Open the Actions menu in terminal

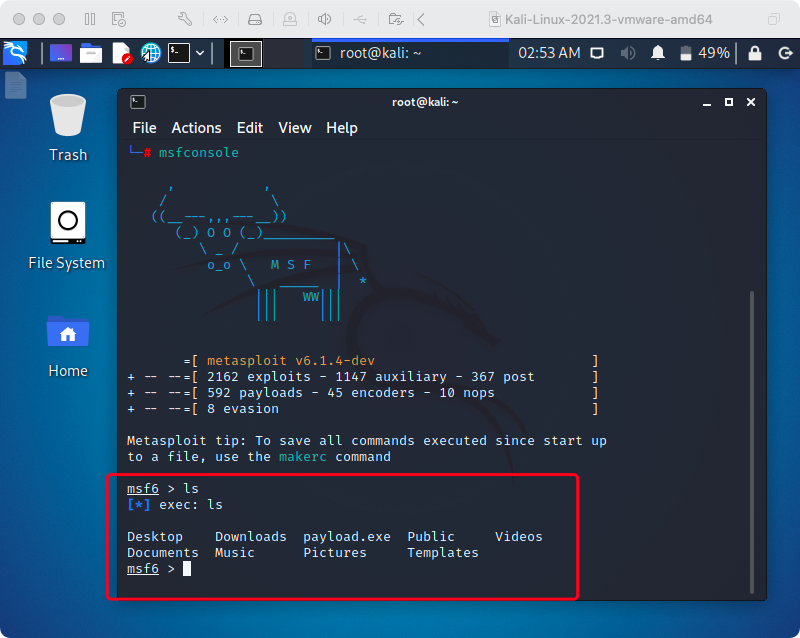pos(196,128)
